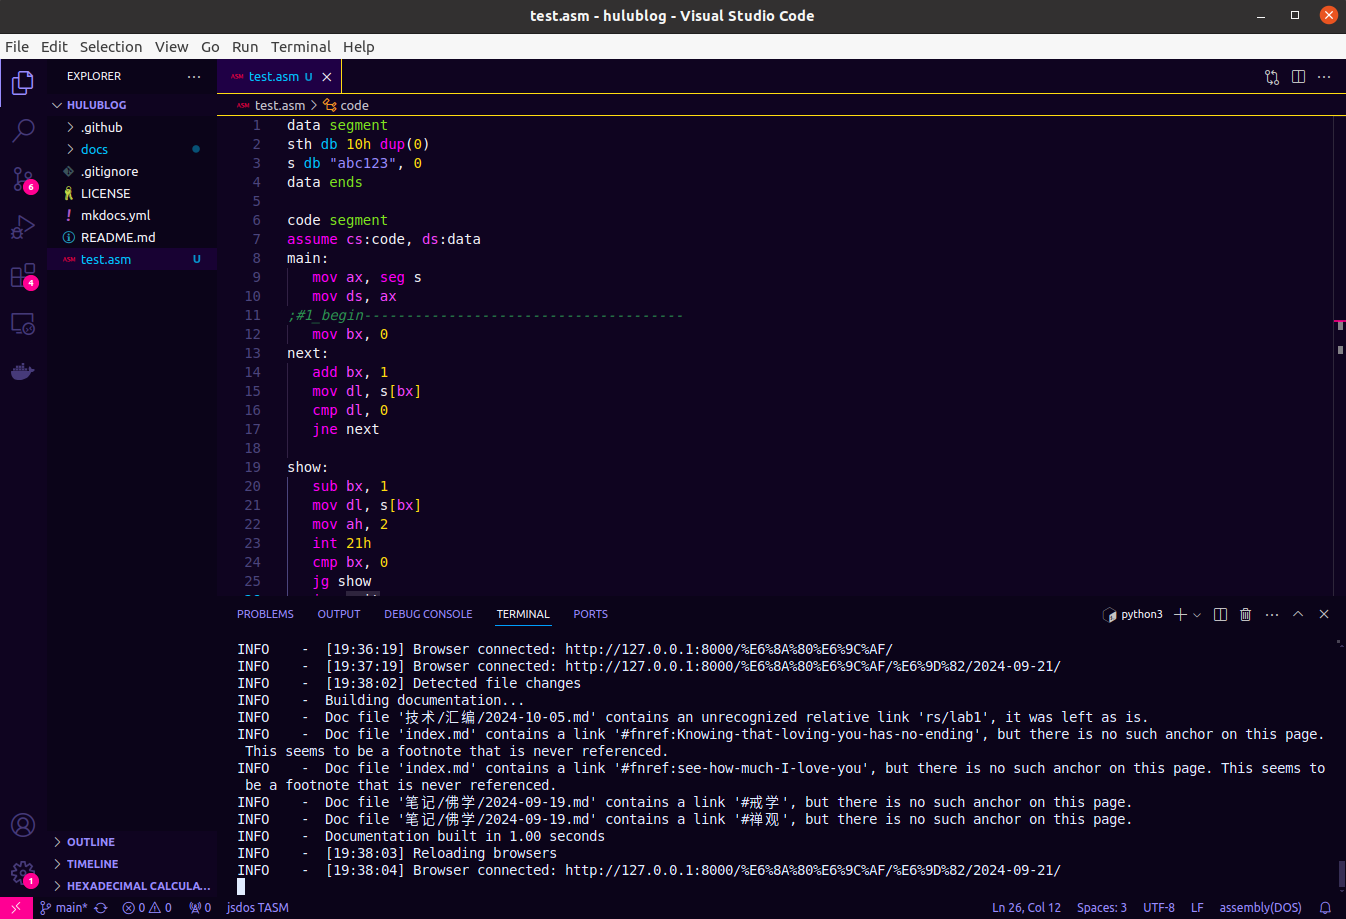Open the Run and Debug view

(23, 228)
